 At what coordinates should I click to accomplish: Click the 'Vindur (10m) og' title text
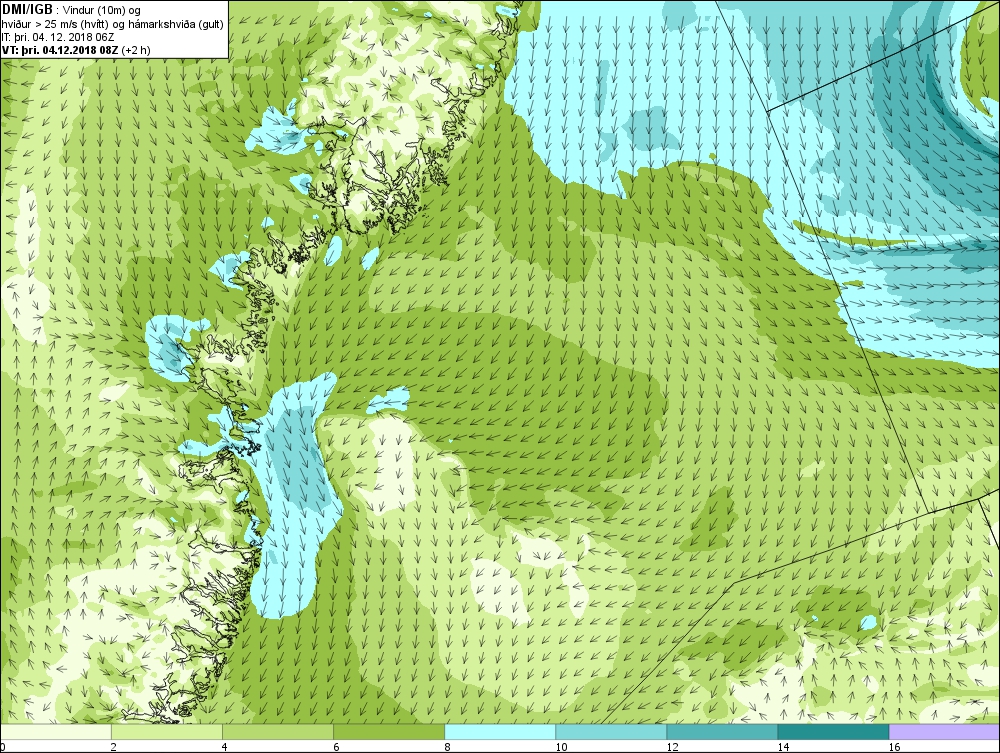point(103,10)
